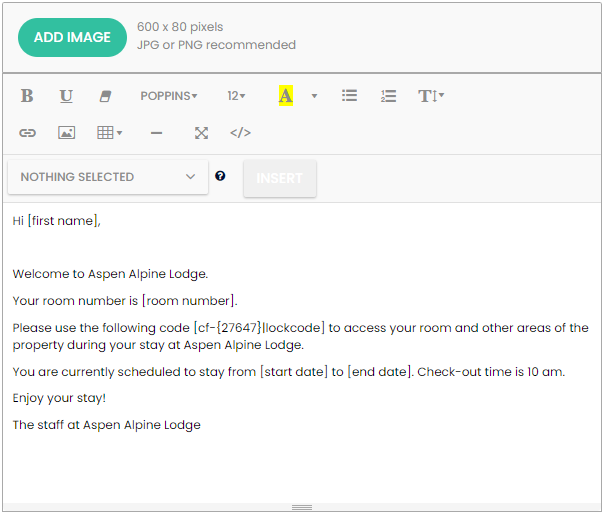Open the Poppins font family dropdown
The height and width of the screenshot is (513, 603).
pos(168,96)
